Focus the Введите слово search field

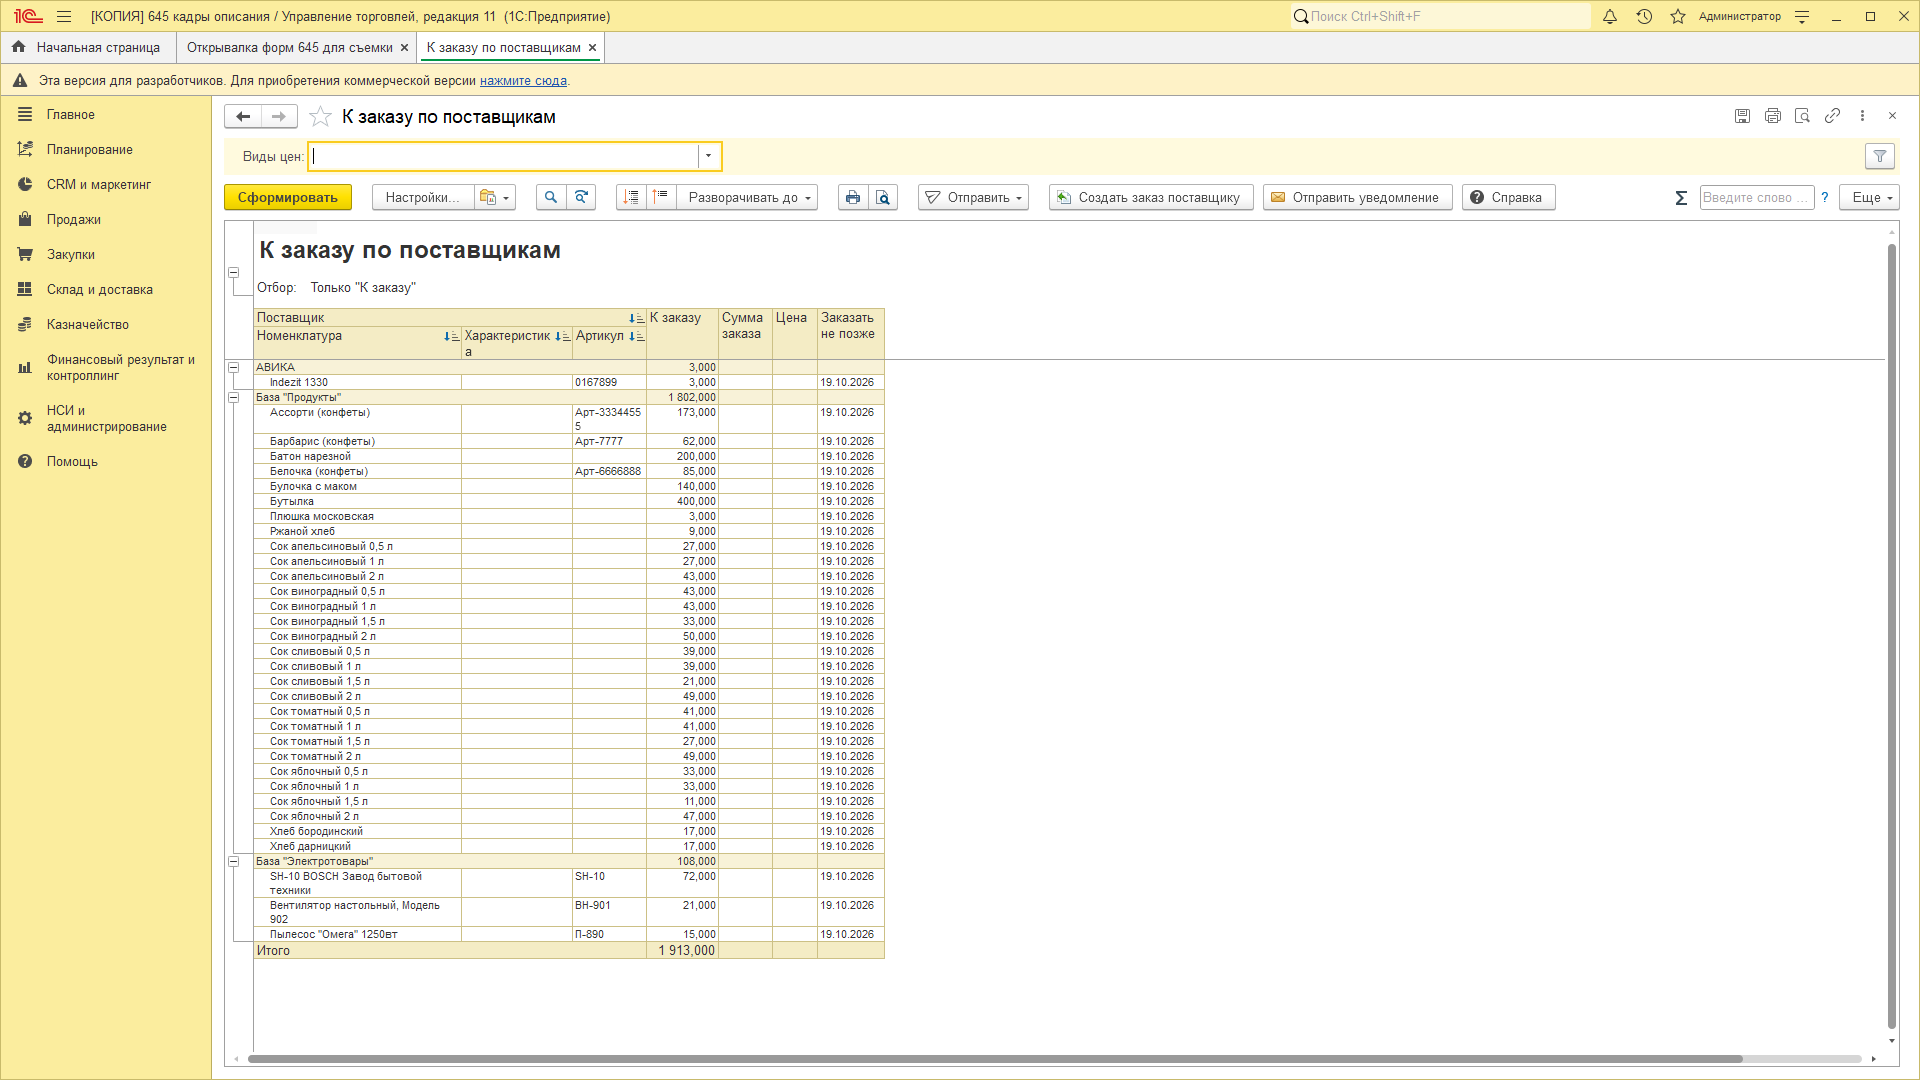[1757, 198]
